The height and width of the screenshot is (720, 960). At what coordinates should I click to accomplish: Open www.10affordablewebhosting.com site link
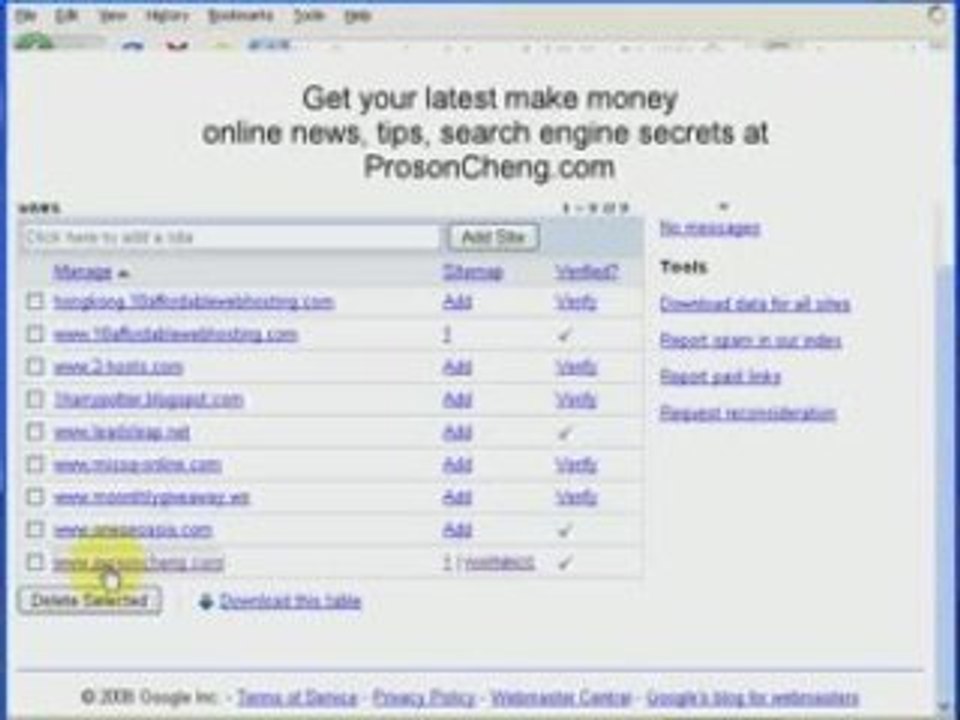pyautogui.click(x=176, y=334)
